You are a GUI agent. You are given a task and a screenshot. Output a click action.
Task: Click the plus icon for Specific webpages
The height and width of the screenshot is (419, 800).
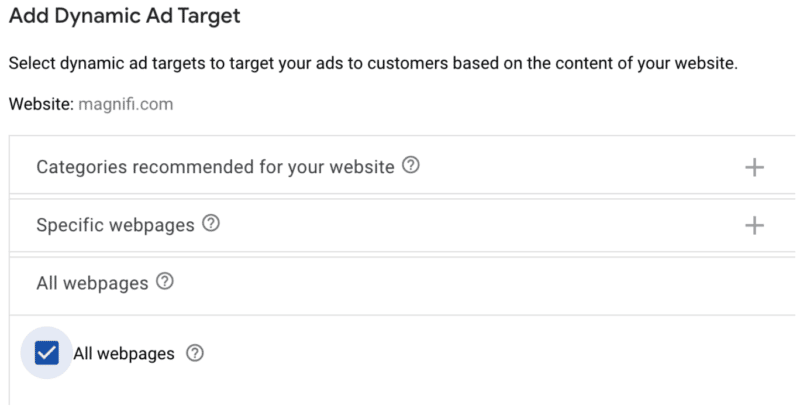pos(755,225)
